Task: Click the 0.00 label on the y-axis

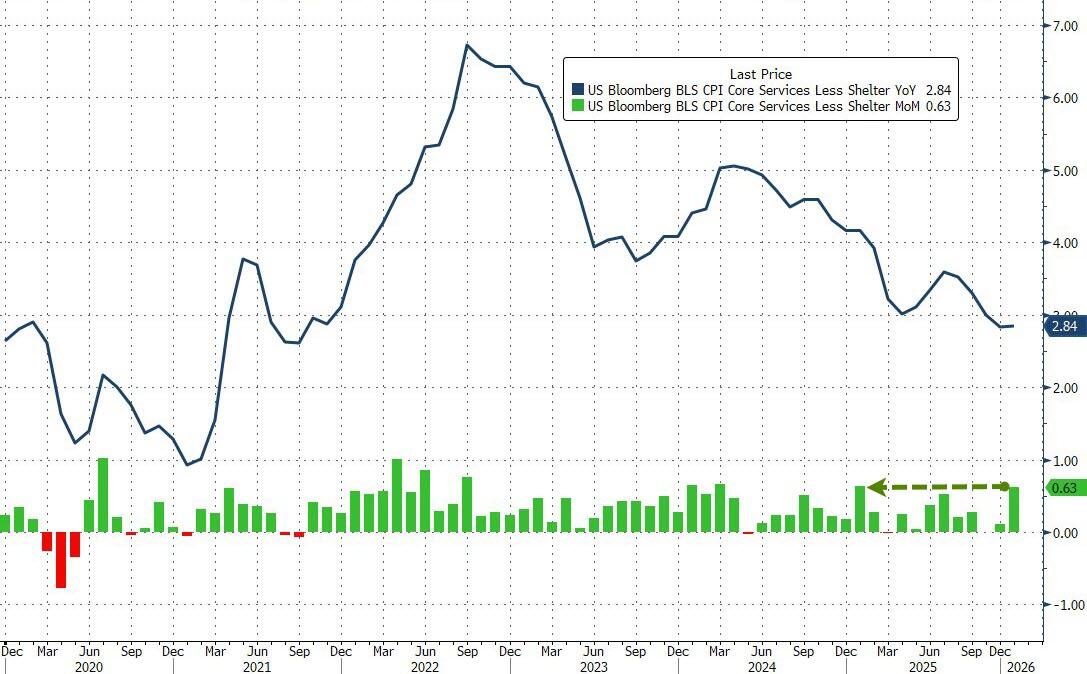Action: point(1061,533)
